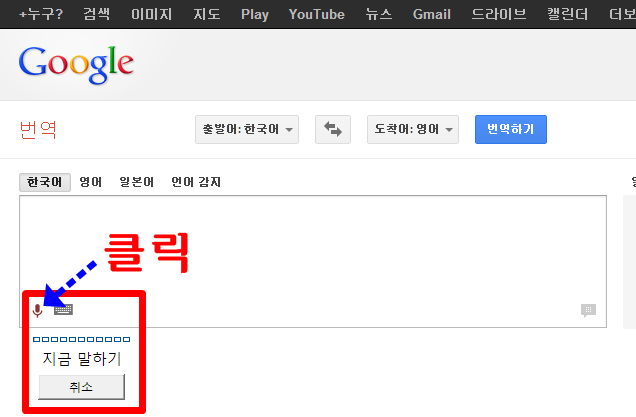
Task: Open YouTube in the top navigation bar
Action: [x=316, y=14]
